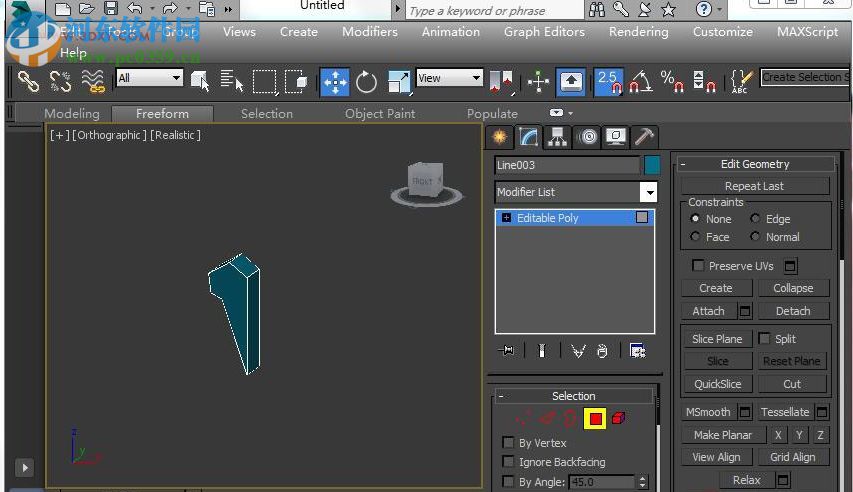Open the Modifiers menu
The height and width of the screenshot is (492, 853).
(x=370, y=32)
